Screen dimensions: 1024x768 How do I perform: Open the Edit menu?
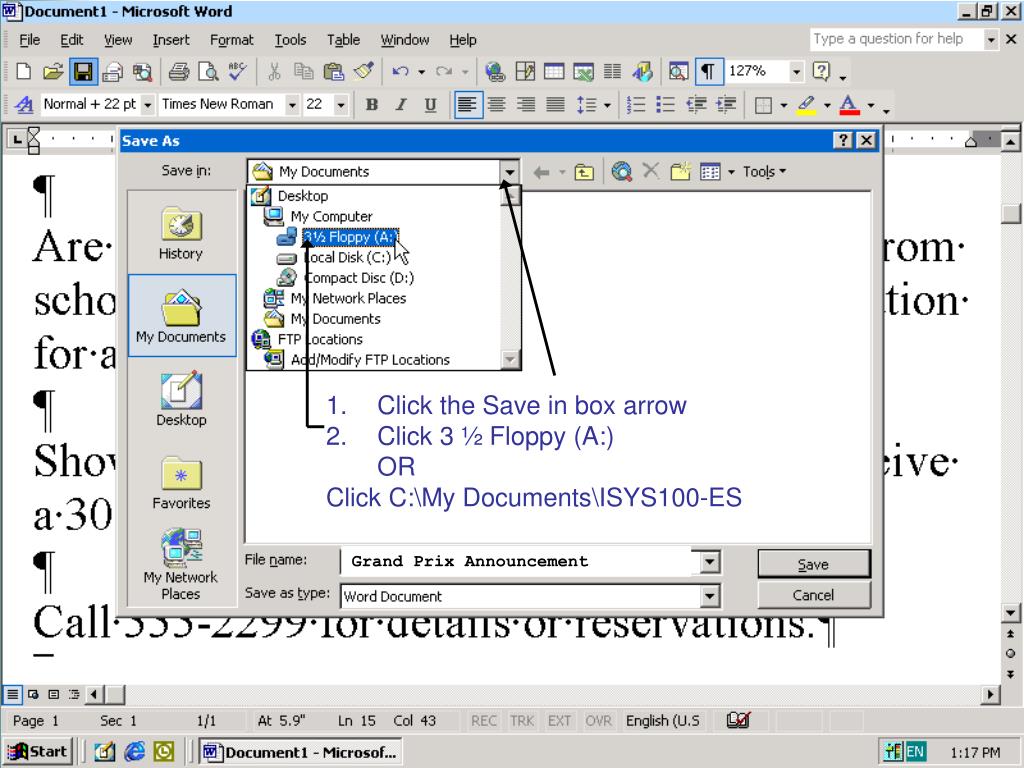[71, 40]
